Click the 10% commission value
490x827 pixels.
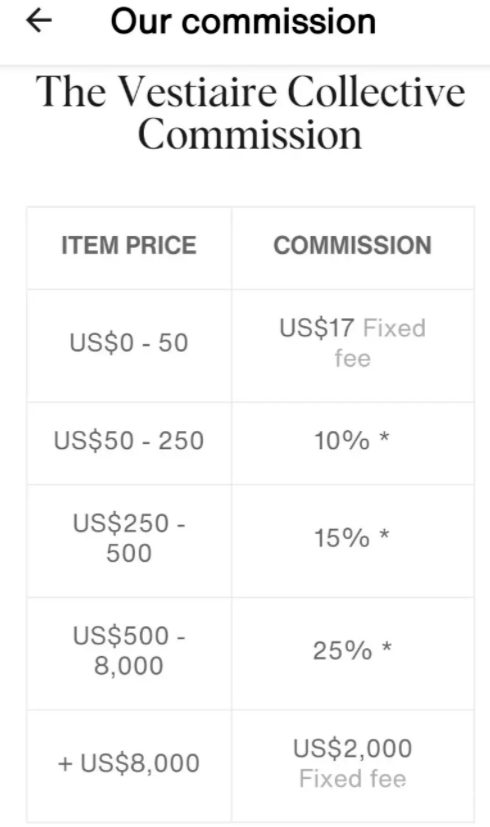point(342,440)
